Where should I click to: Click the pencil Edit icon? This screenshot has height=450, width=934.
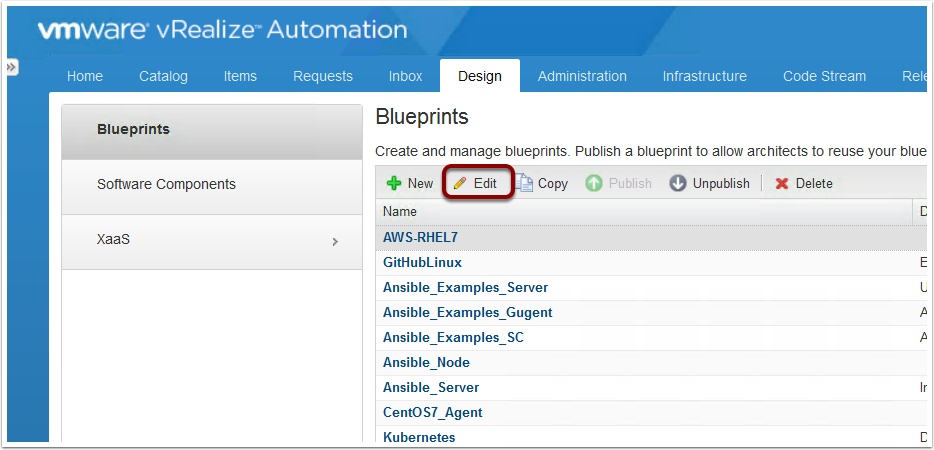460,183
